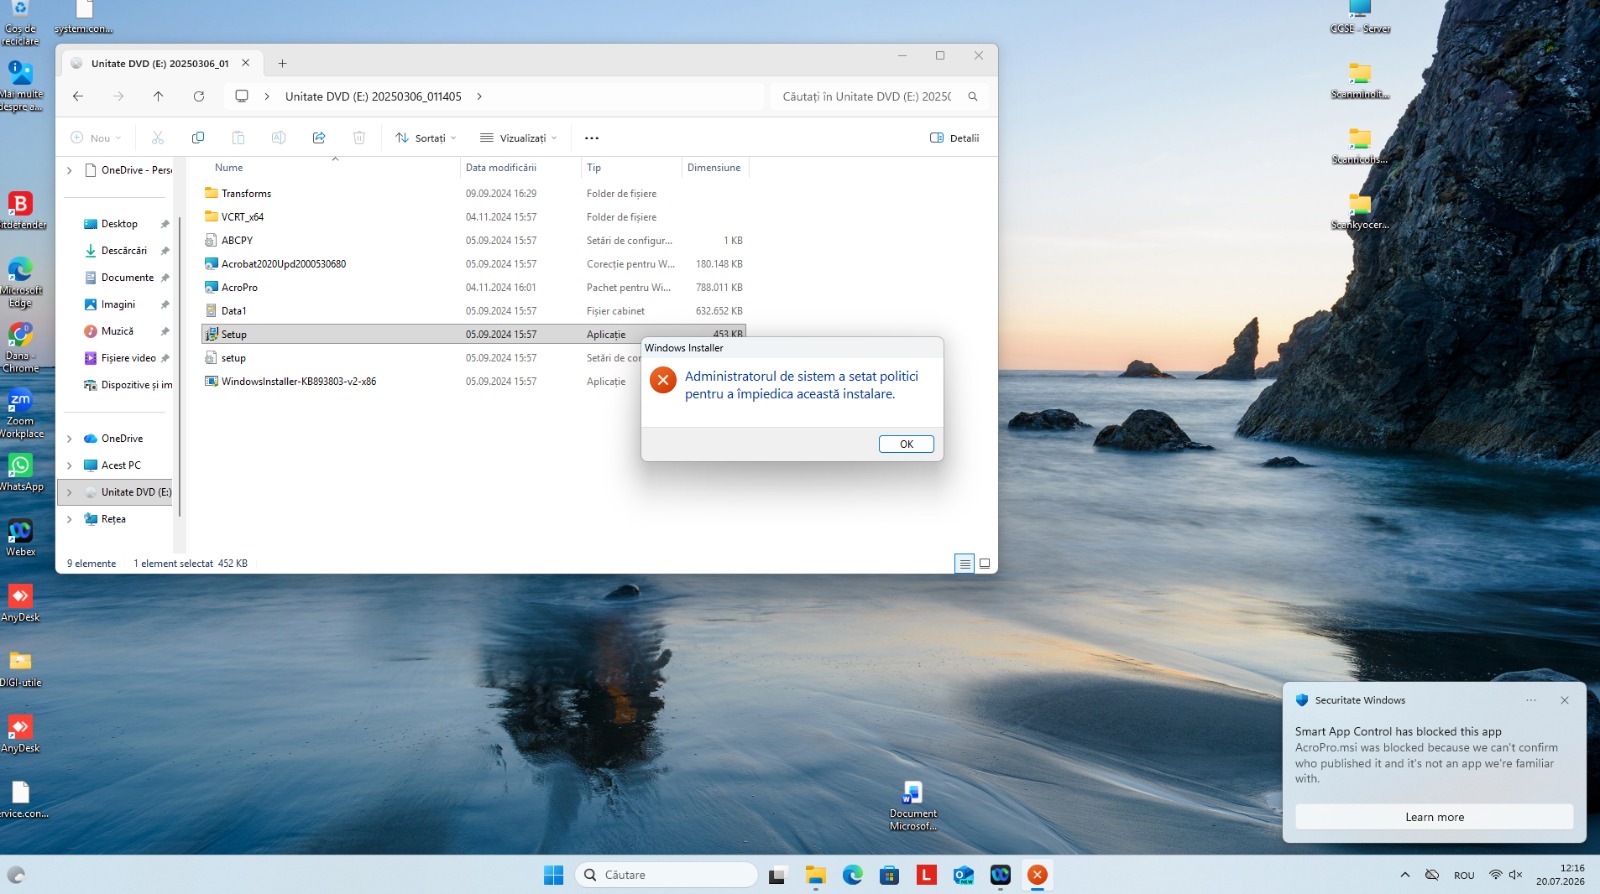Navigate back in File Explorer
1600x894 pixels.
[x=78, y=96]
